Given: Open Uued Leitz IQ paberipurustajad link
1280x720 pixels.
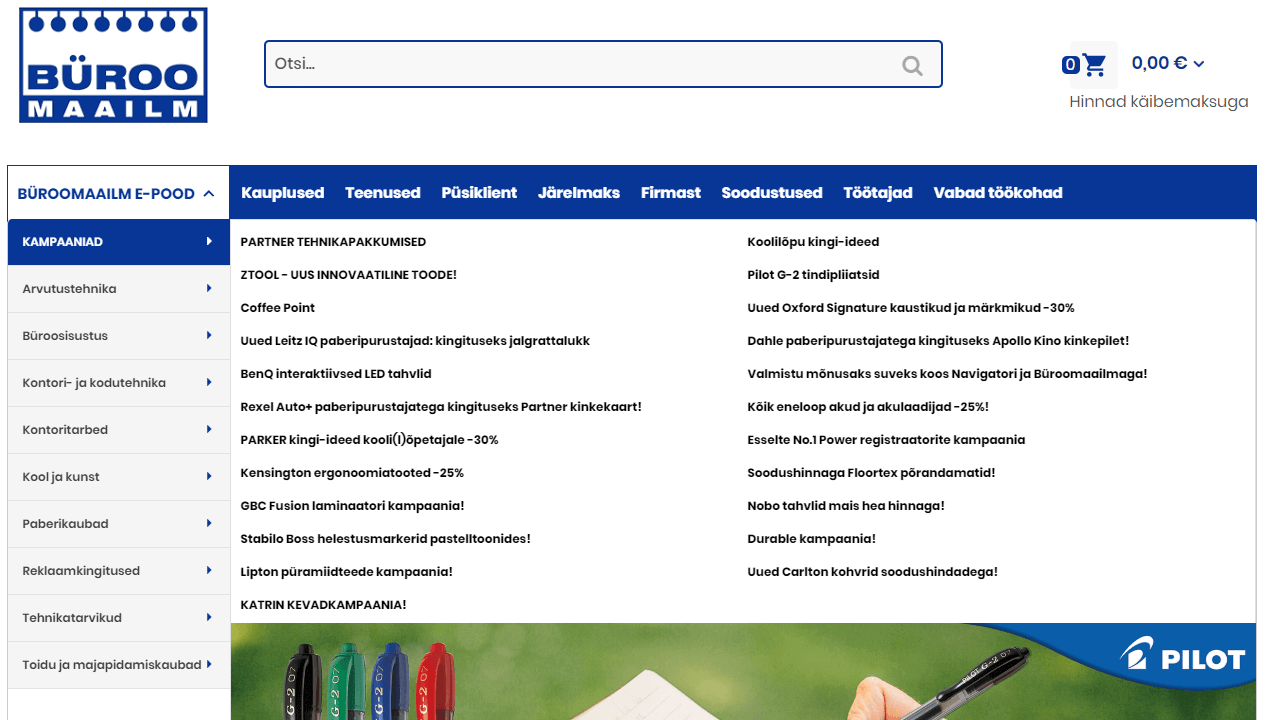Looking at the screenshot, I should point(415,341).
